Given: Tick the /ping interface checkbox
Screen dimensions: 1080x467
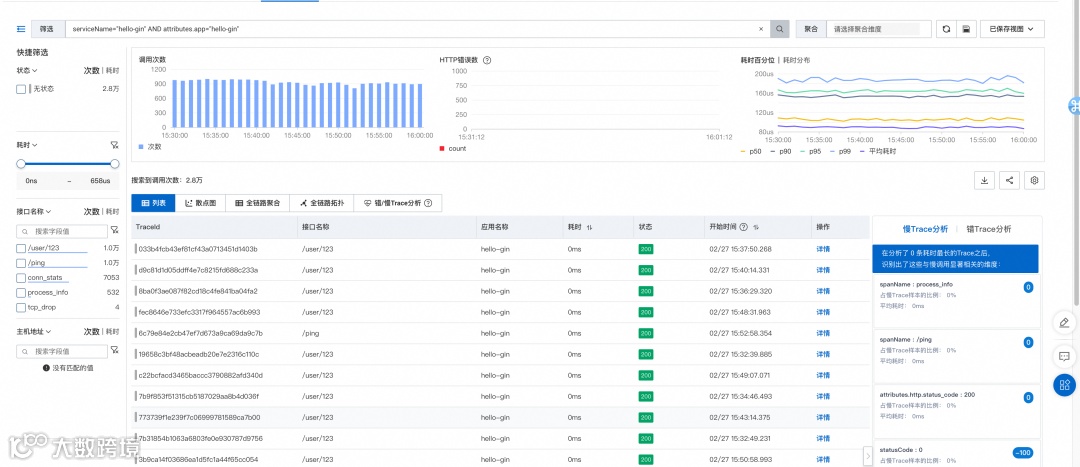Looking at the screenshot, I should click(x=21, y=262).
